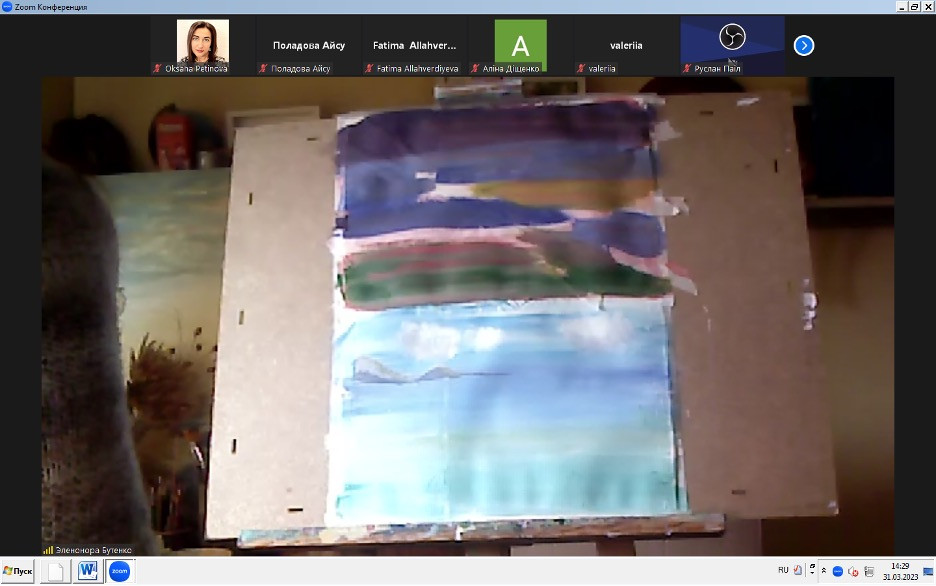Select Аліна Діщенко's green avatar tile
This screenshot has height=586, width=936.
(520, 45)
